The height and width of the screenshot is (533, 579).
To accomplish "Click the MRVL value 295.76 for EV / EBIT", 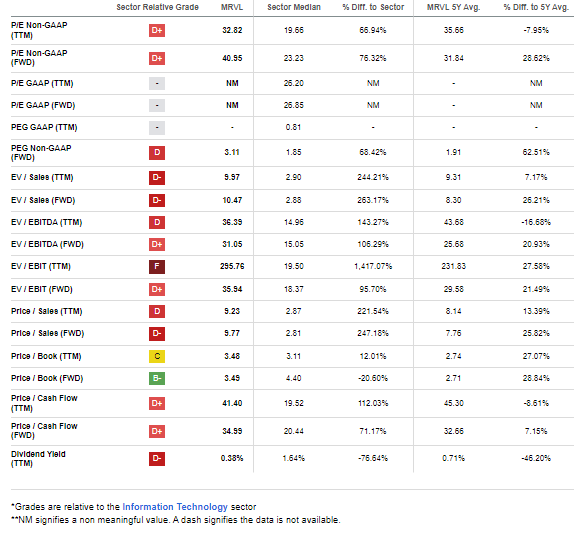I will (232, 266).
